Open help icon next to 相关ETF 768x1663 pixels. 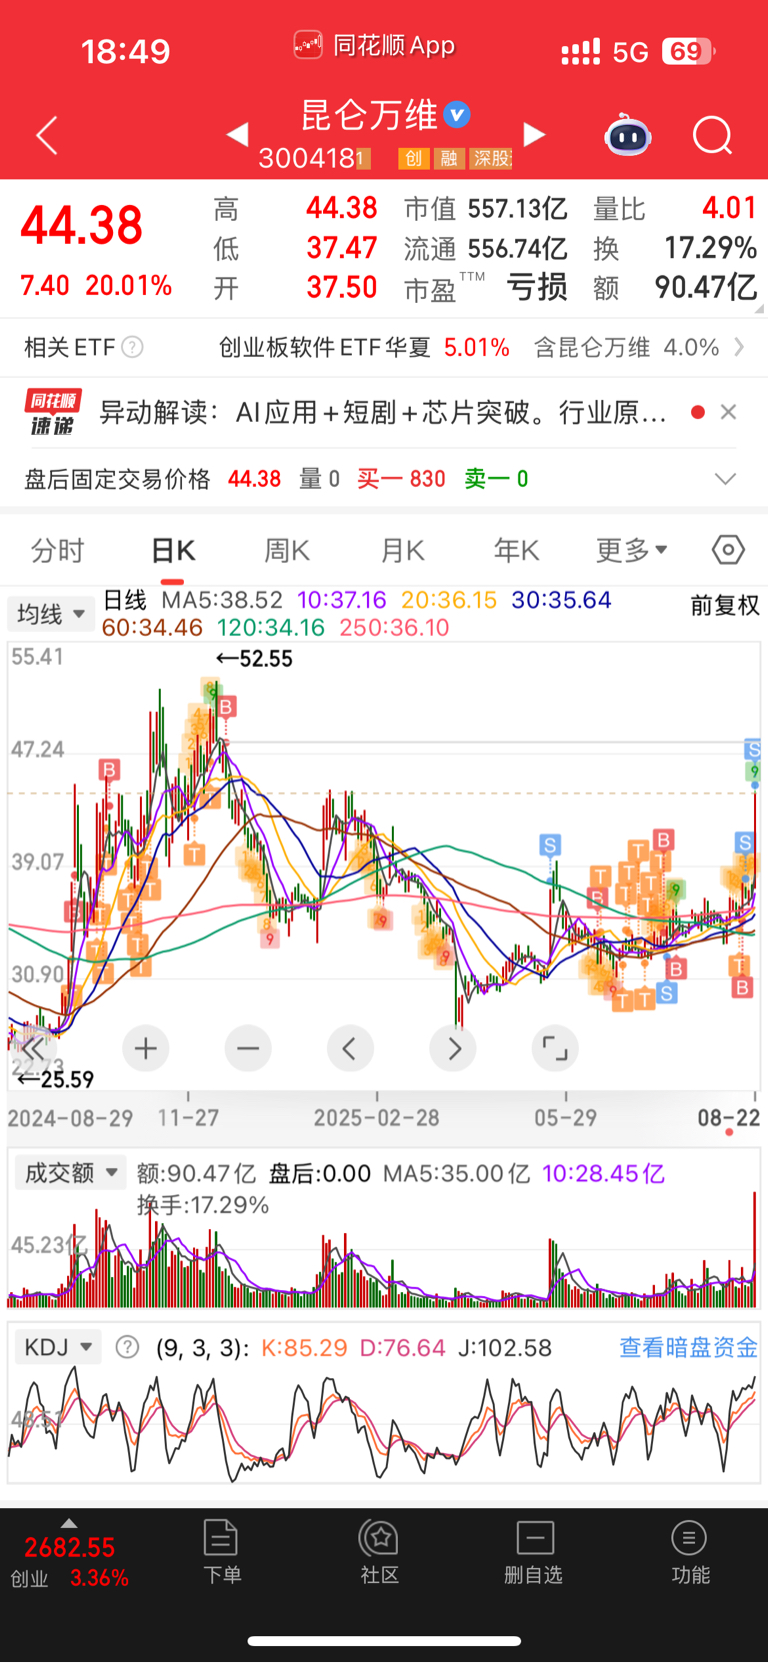tap(132, 347)
